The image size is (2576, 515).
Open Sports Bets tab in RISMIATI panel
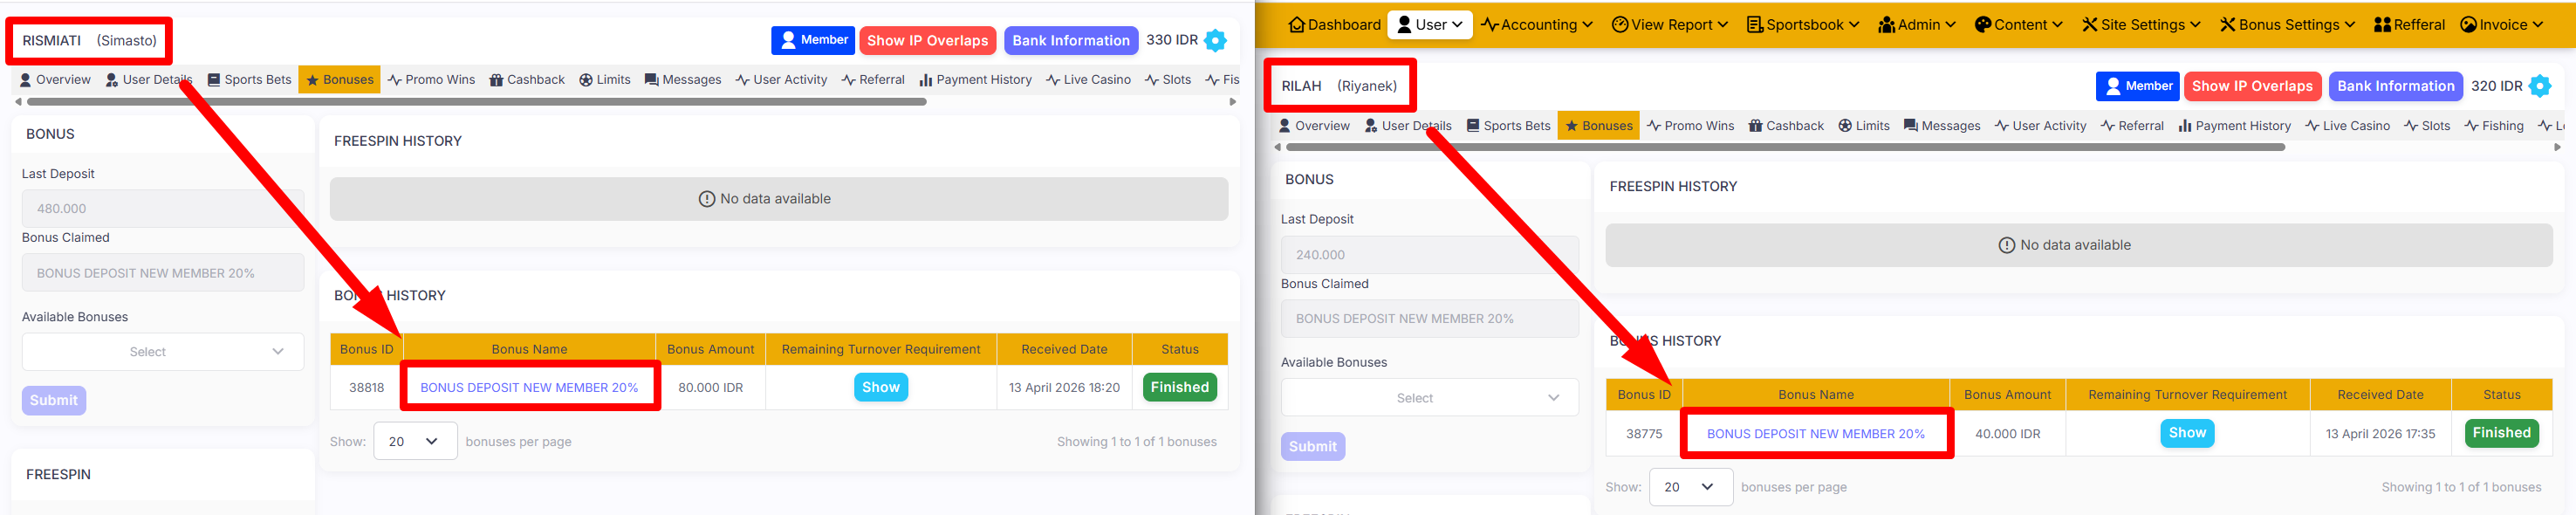(249, 80)
